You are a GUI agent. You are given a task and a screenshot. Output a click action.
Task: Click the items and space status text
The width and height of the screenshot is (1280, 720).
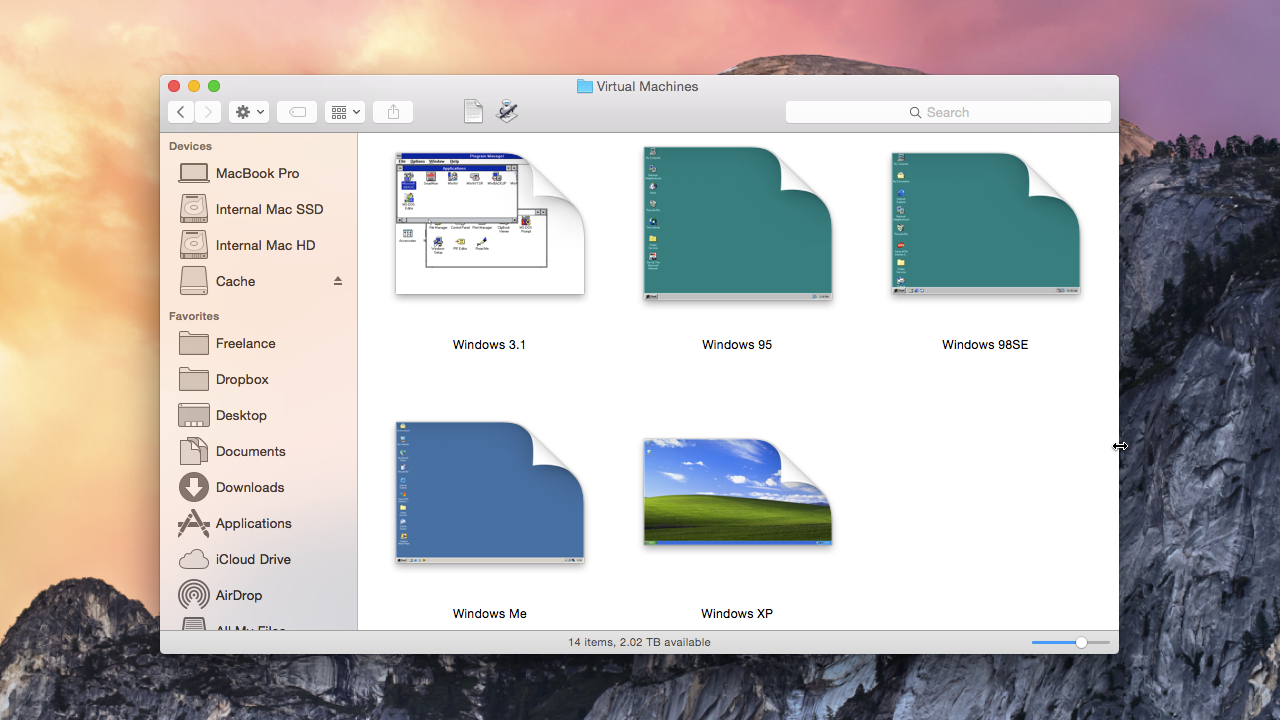click(x=639, y=642)
